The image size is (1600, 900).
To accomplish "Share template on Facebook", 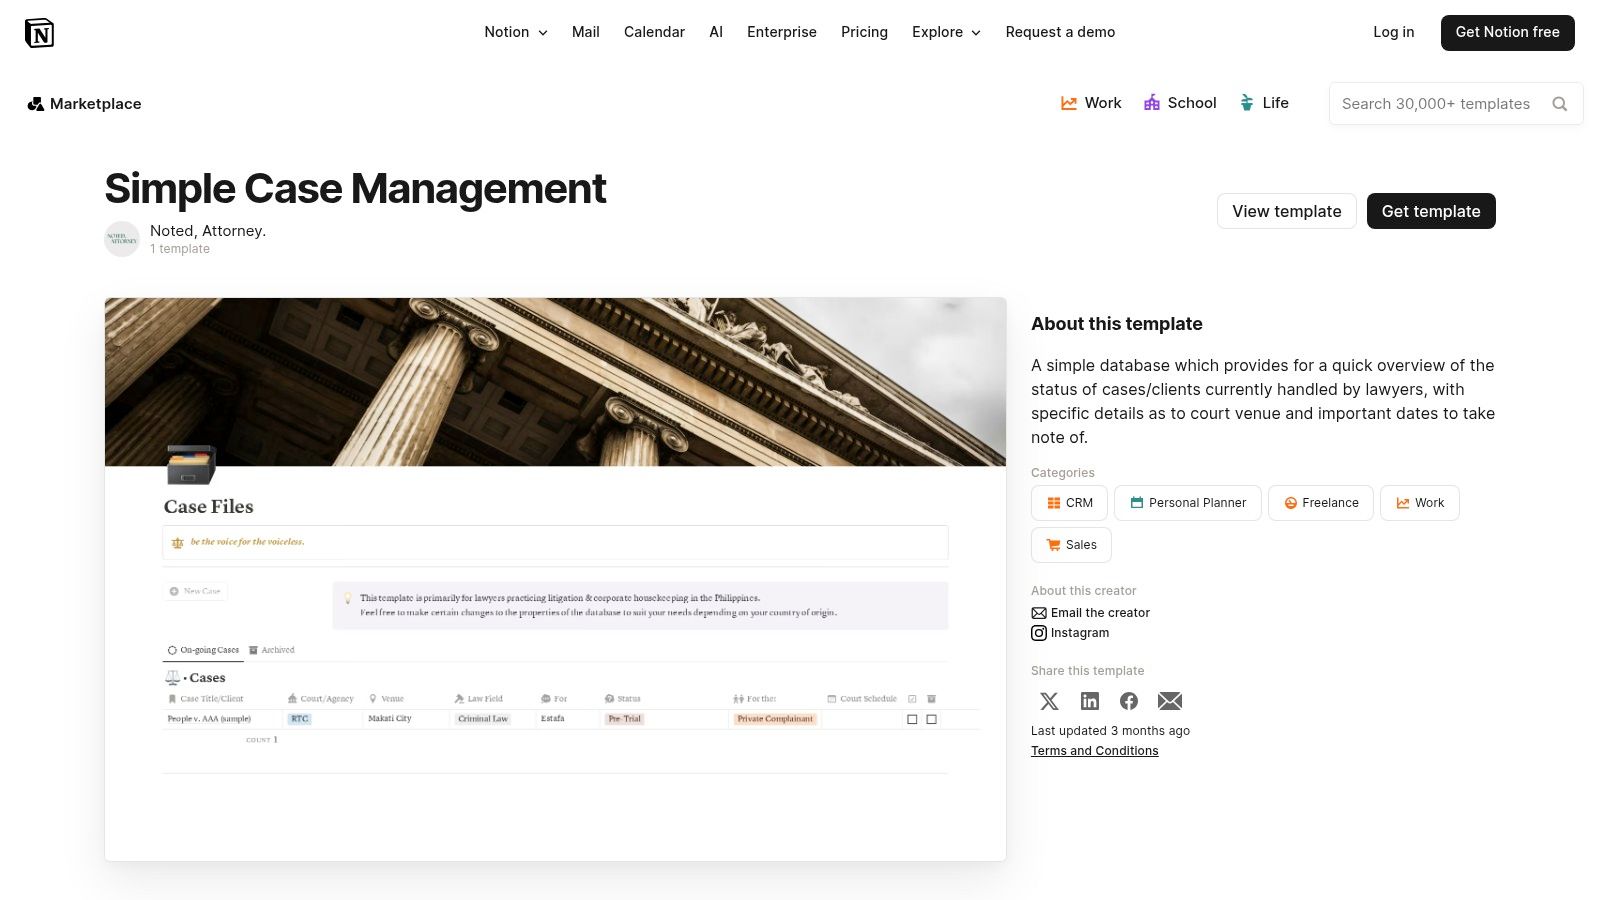I will (1129, 701).
